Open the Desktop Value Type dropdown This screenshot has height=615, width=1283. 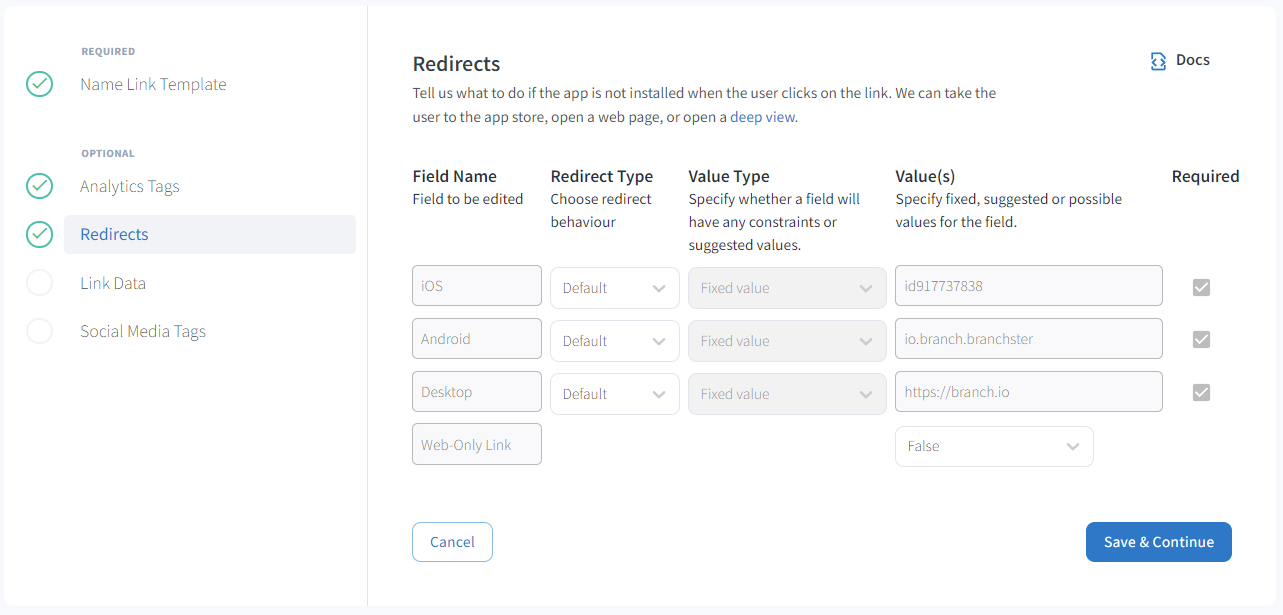point(786,394)
